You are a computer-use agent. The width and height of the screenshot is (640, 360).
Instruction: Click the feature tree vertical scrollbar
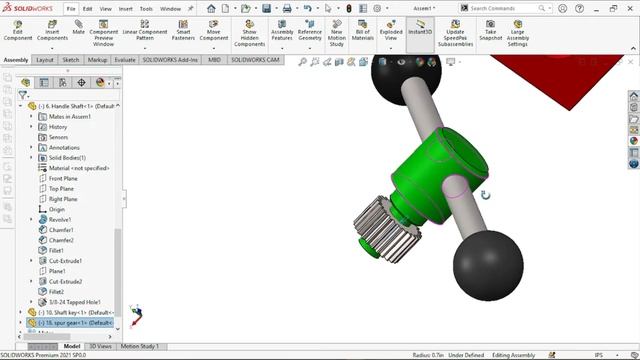click(118, 272)
